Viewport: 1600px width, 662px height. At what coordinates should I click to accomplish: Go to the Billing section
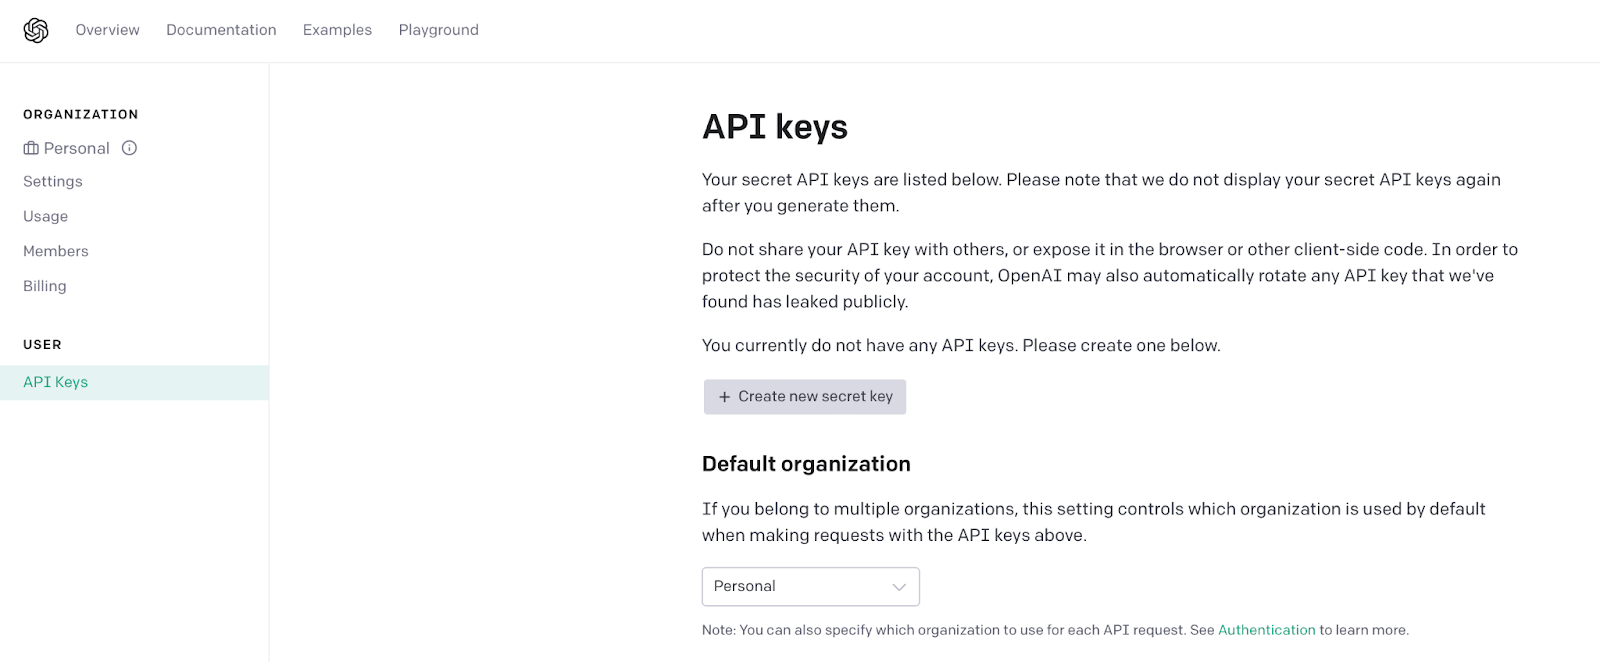click(x=45, y=286)
